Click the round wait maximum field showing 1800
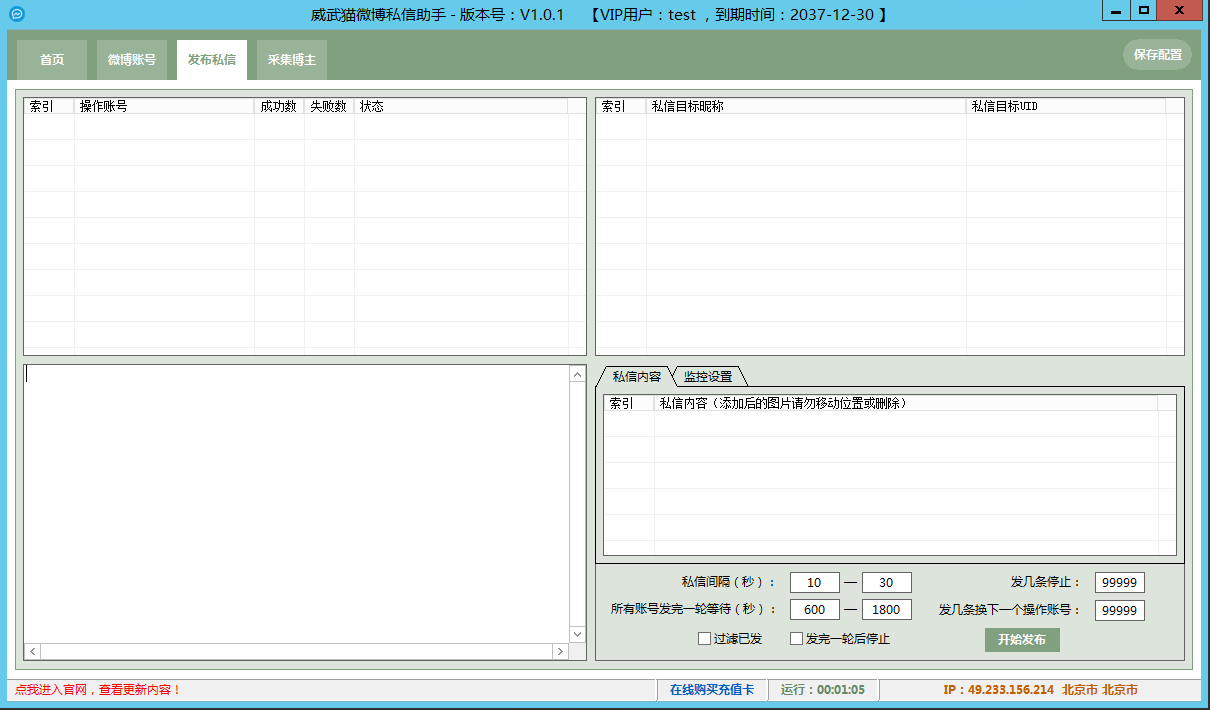 [887, 610]
